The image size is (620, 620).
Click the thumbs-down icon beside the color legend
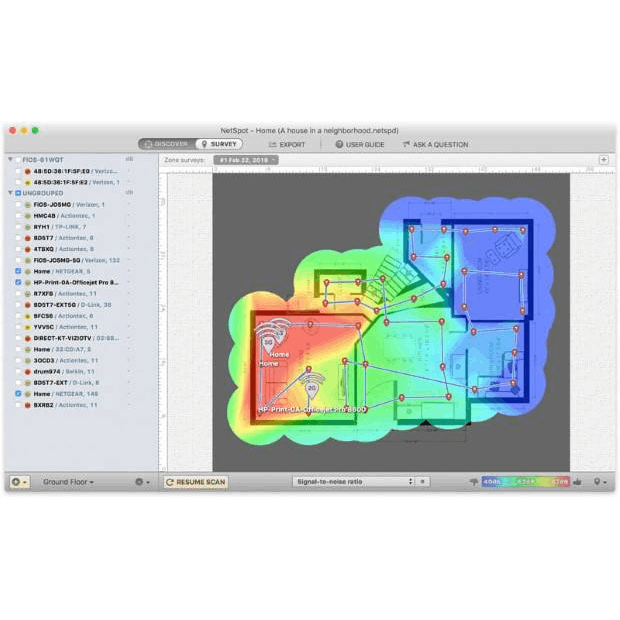click(474, 482)
